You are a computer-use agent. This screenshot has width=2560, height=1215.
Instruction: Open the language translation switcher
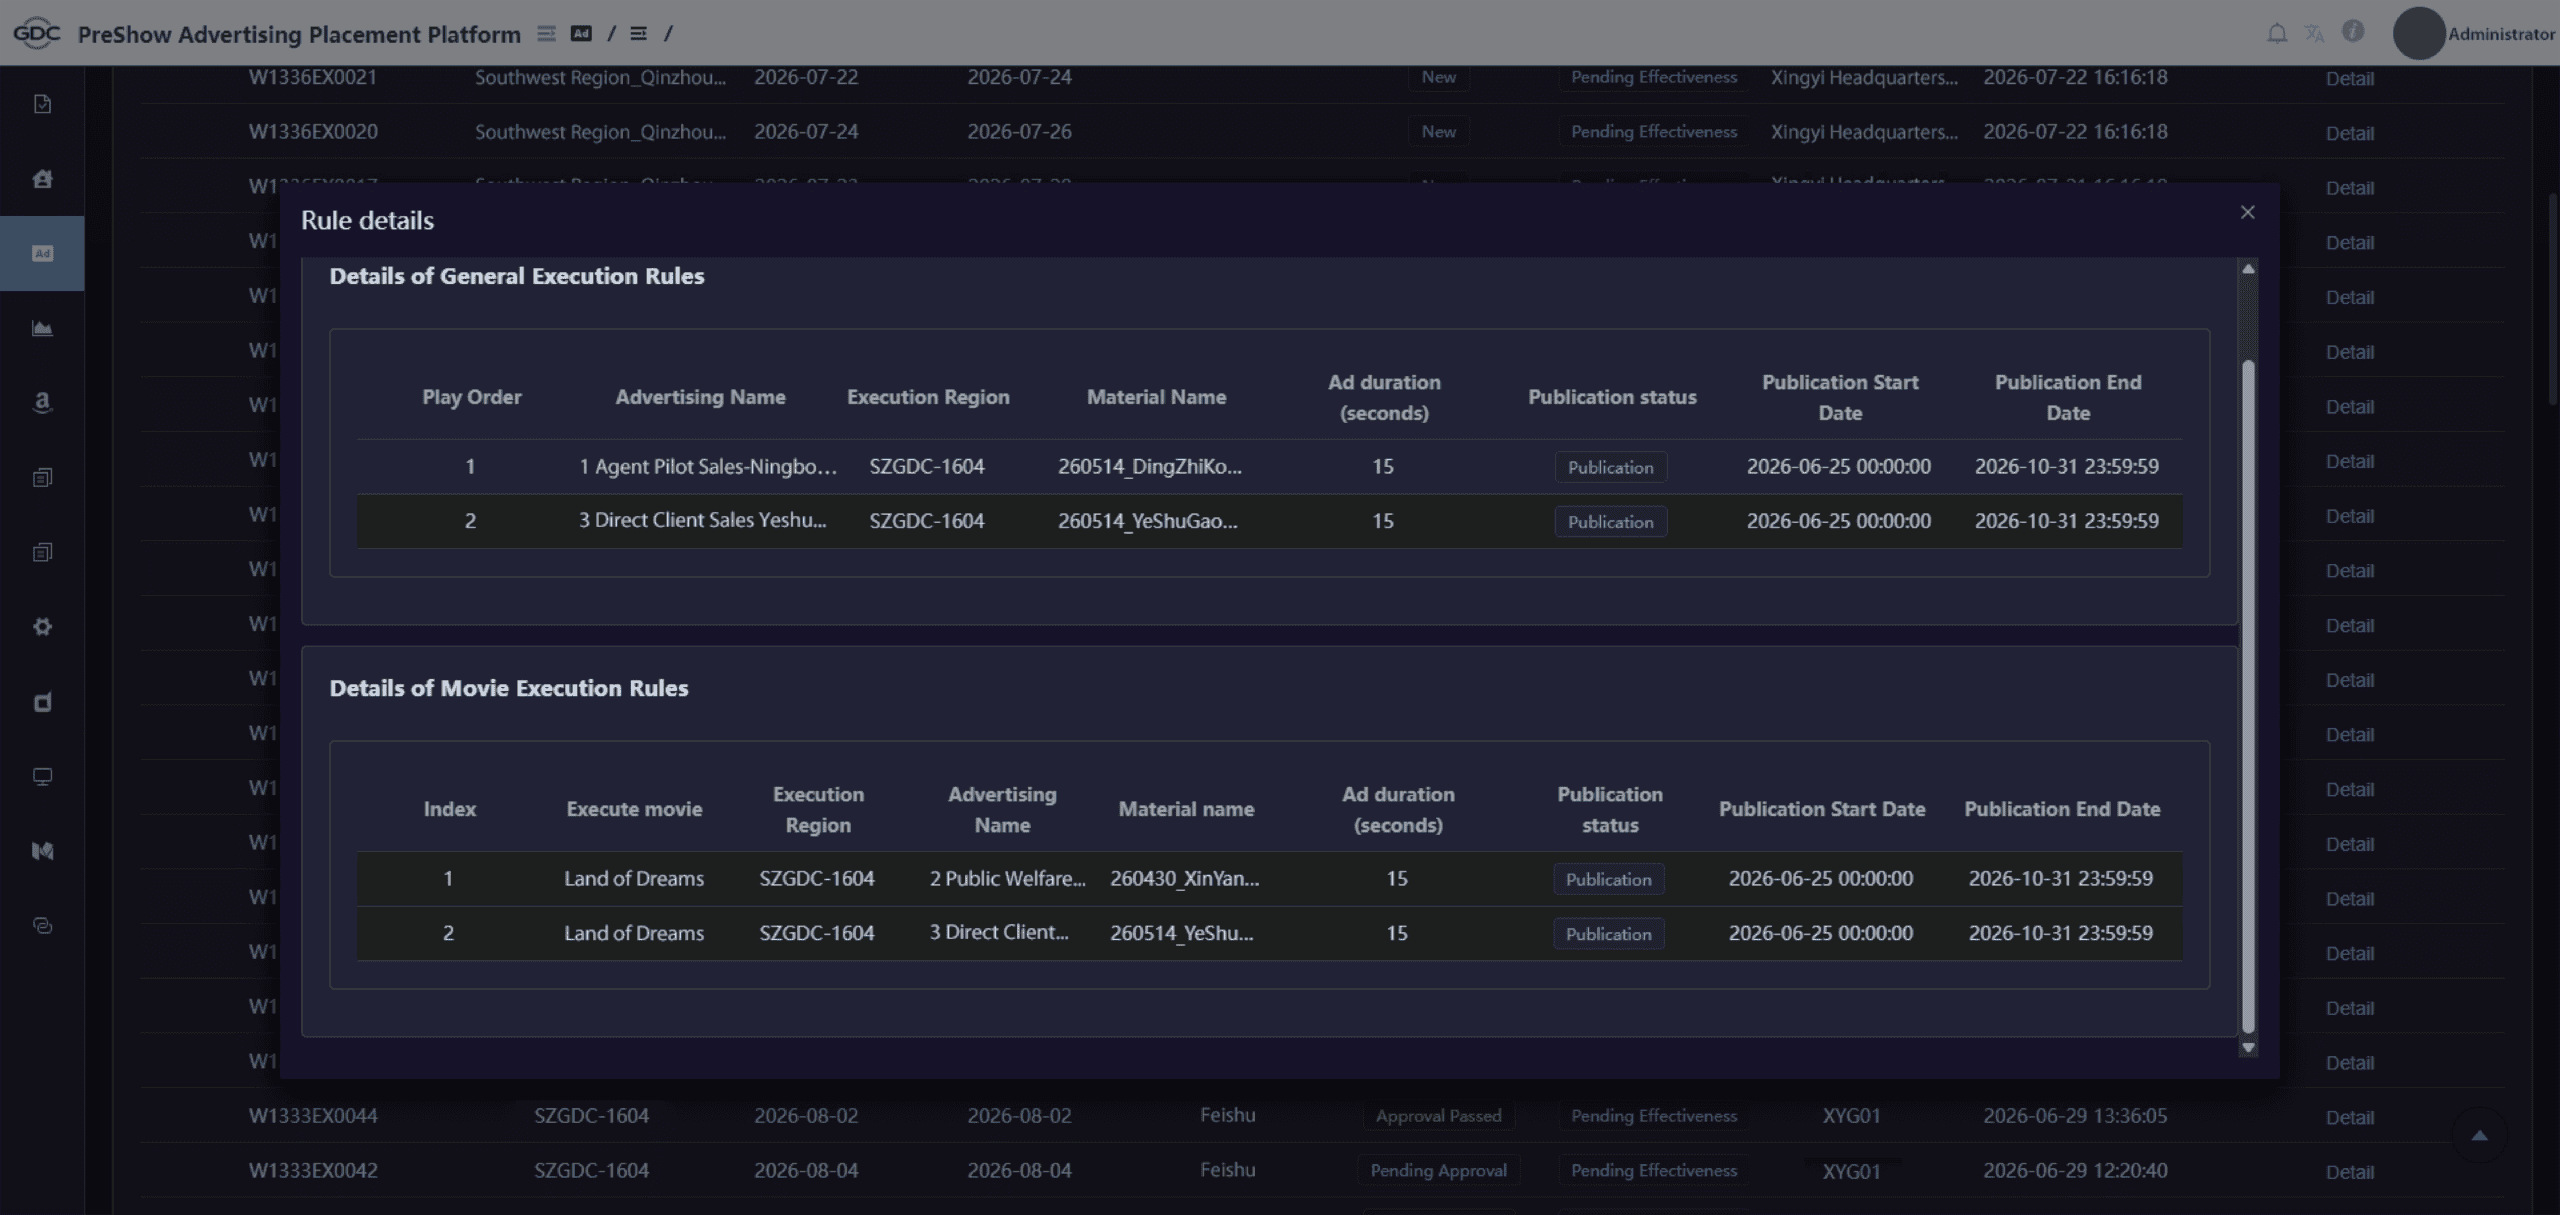(x=2314, y=33)
